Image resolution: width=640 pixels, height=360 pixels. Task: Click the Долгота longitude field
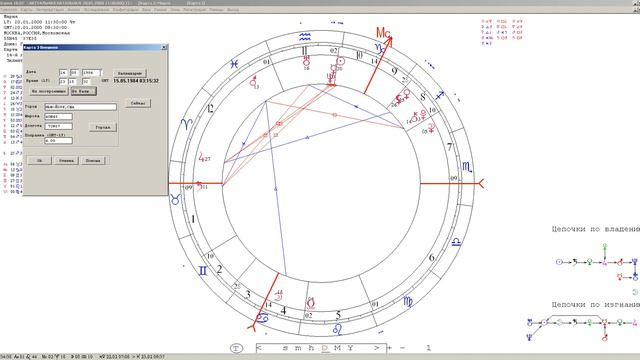(58, 126)
